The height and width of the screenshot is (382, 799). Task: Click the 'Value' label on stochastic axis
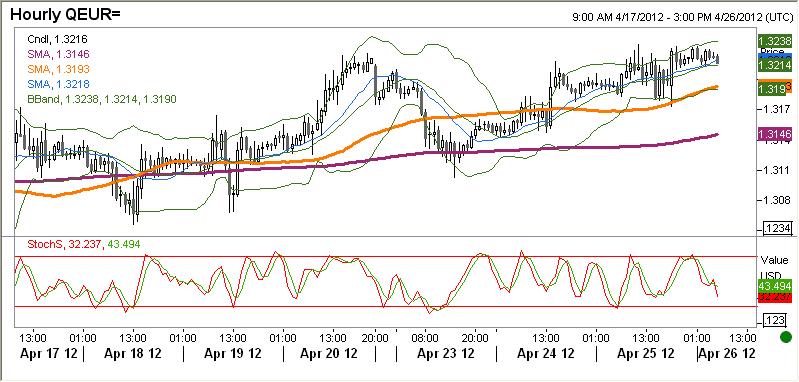(x=774, y=260)
